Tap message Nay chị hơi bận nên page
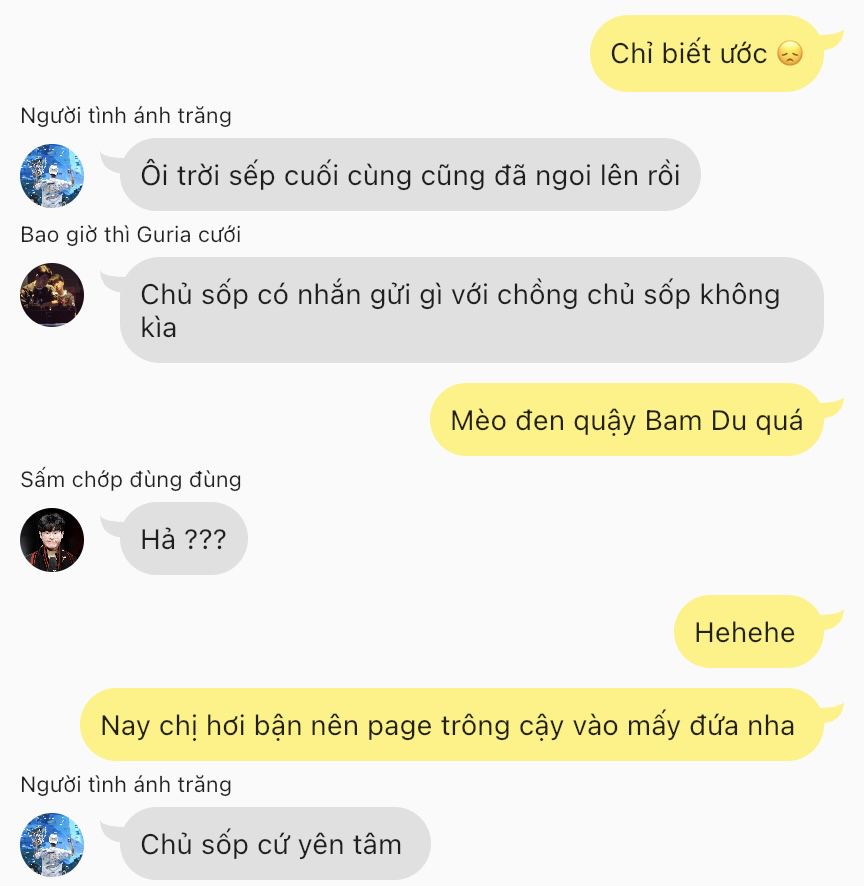864x886 pixels. 451,724
